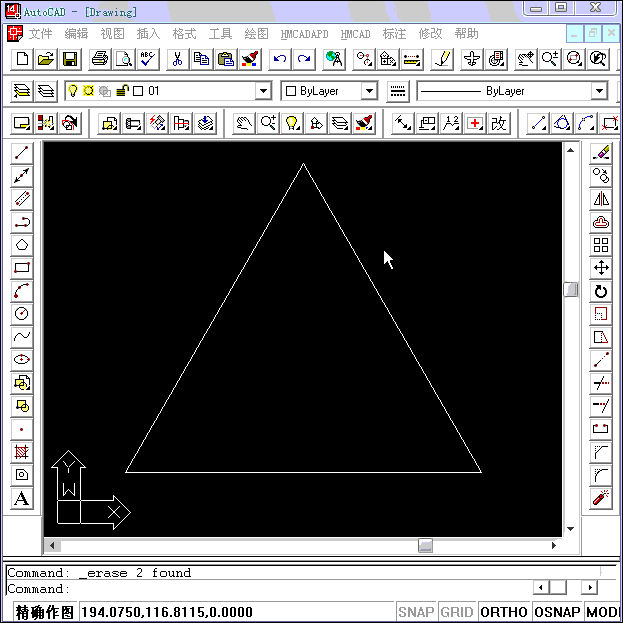Screen dimensions: 623x623
Task: Toggle OSNAP mode in status bar
Action: pyautogui.click(x=557, y=612)
